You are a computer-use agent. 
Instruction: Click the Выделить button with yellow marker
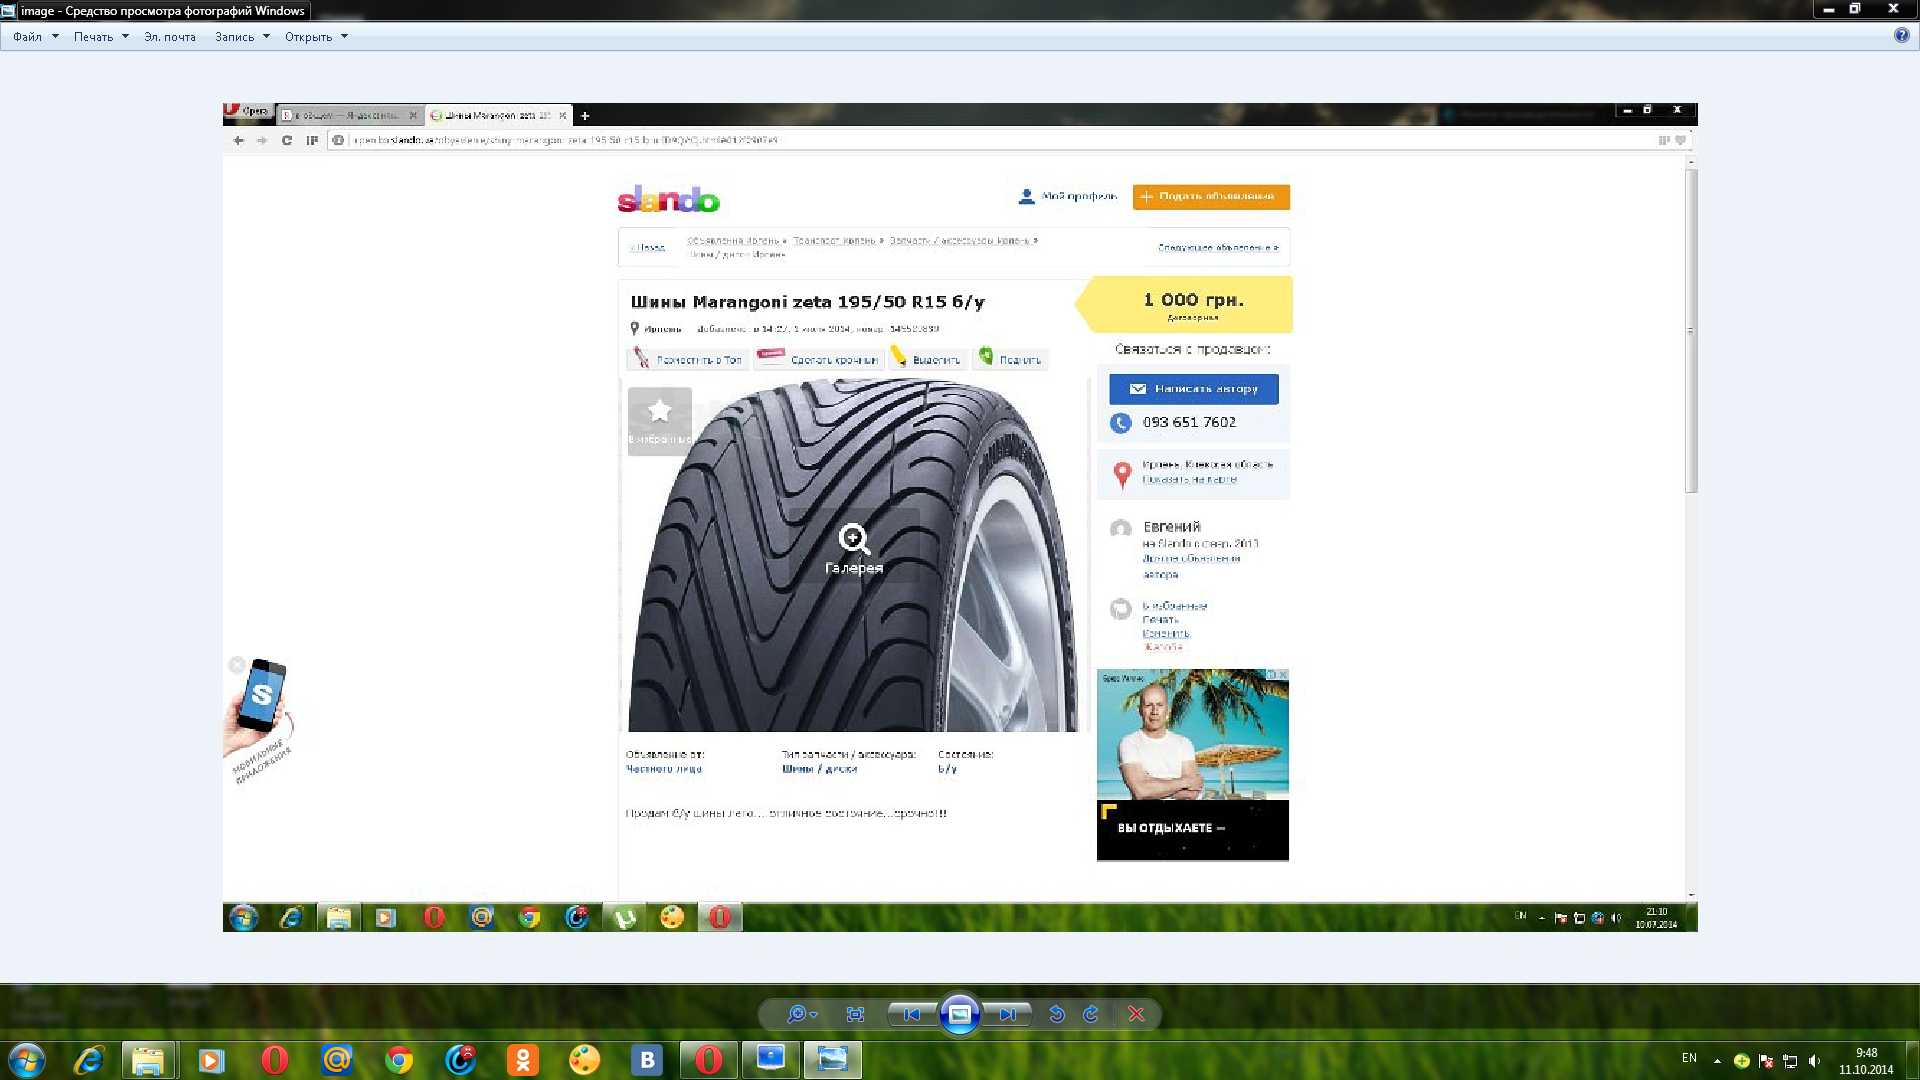(x=926, y=358)
